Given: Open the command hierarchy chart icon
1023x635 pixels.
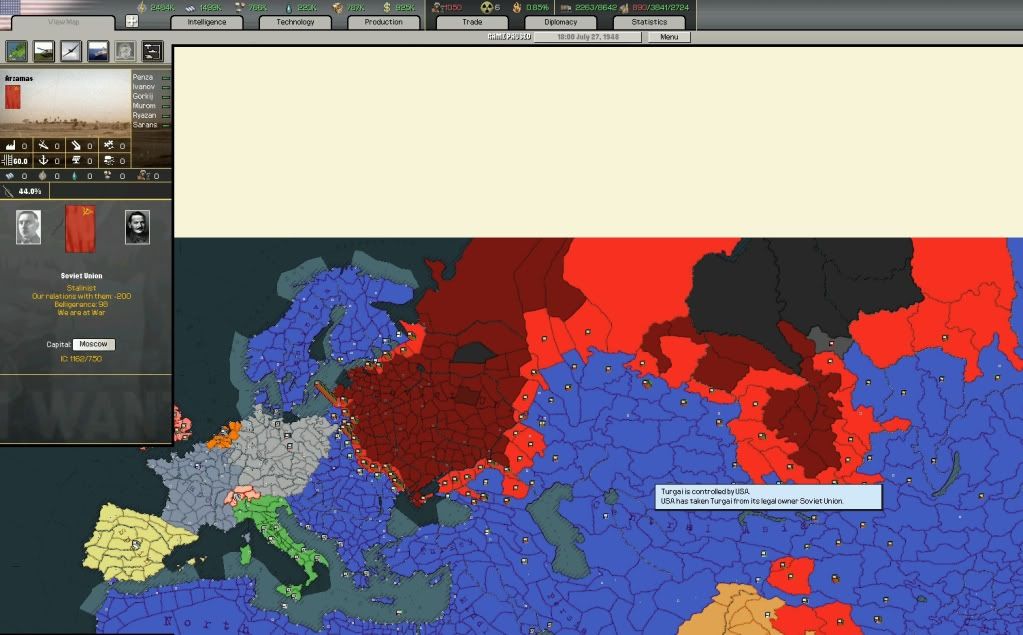Looking at the screenshot, I should click(x=152, y=50).
